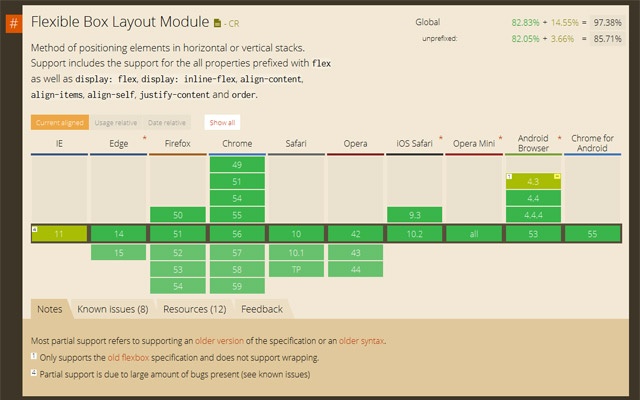Click the IE browser column header
Screen dimensions: 640x400
pyautogui.click(x=59, y=143)
